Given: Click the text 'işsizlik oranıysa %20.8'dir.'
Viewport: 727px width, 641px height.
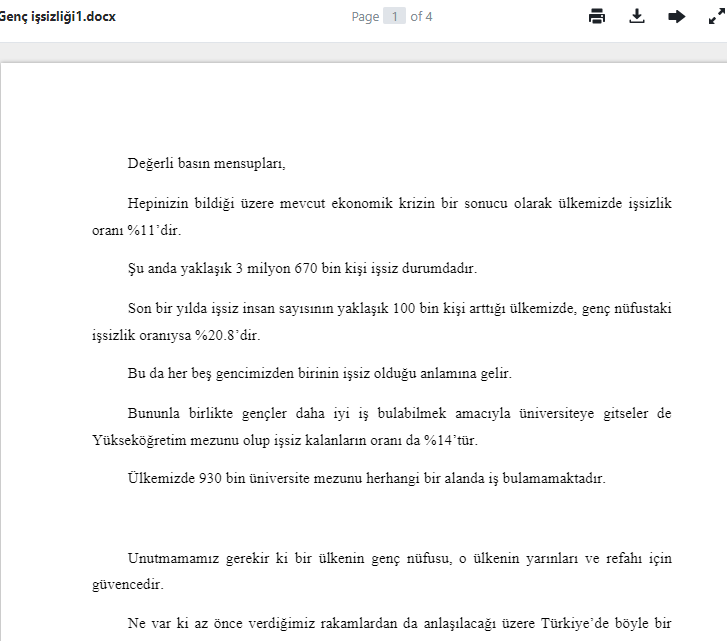Looking at the screenshot, I should tap(176, 335).
